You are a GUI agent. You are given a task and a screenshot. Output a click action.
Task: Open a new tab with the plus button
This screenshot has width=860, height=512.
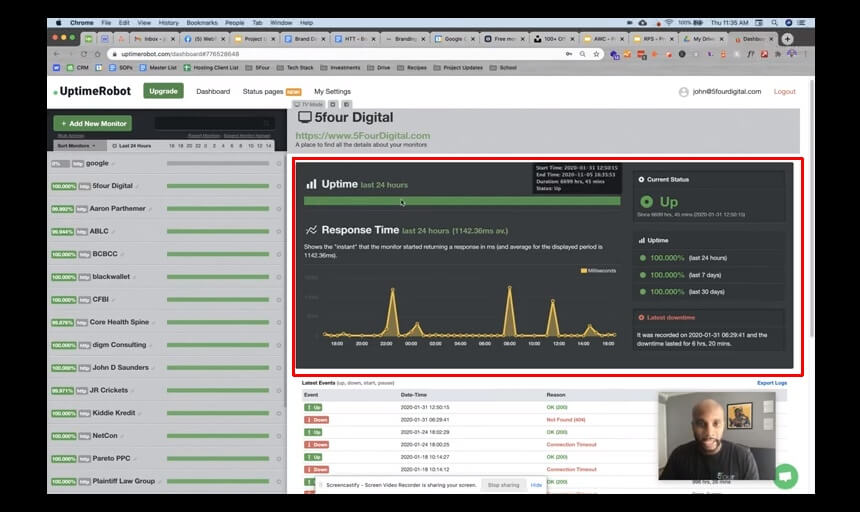pos(787,39)
